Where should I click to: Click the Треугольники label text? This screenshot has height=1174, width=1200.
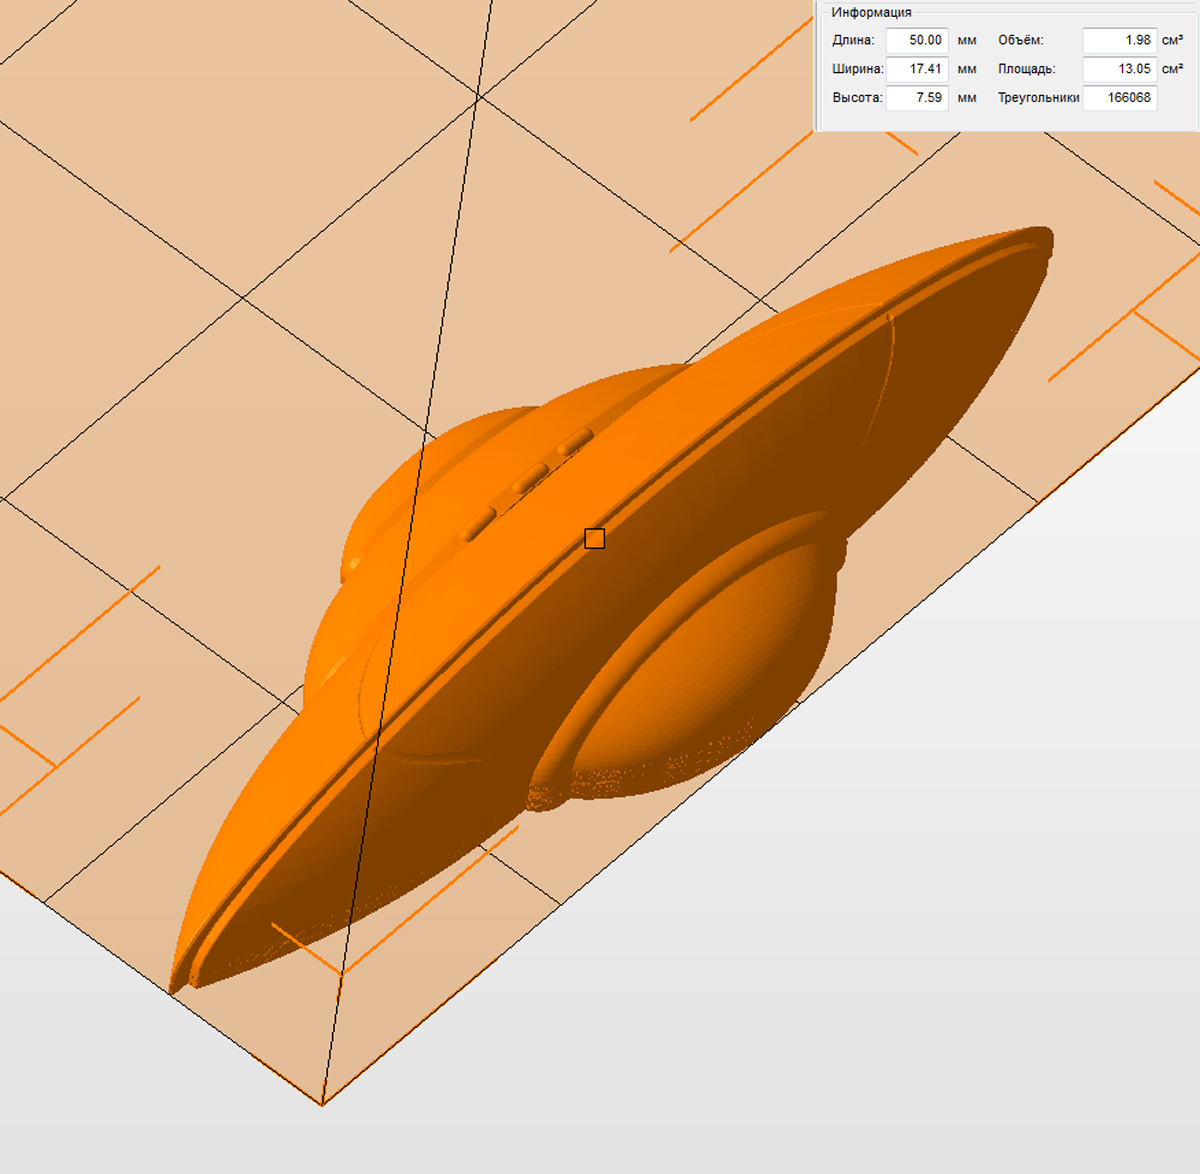tap(1038, 98)
